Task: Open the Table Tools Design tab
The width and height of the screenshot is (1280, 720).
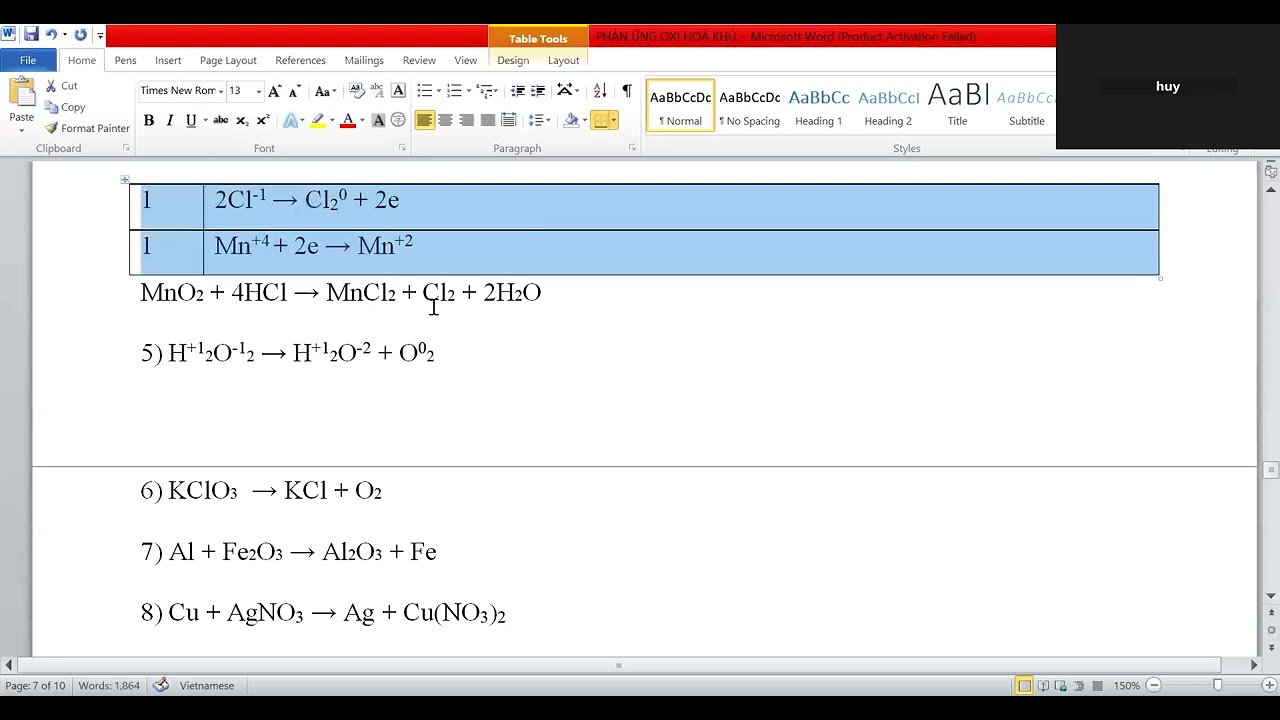Action: pos(513,60)
